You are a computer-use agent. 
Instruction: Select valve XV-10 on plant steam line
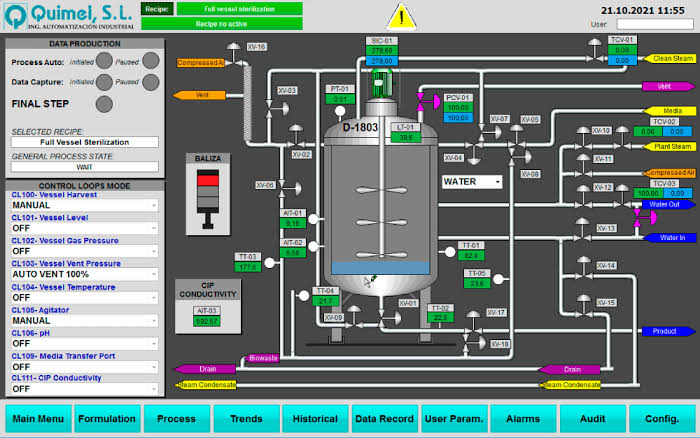click(583, 139)
